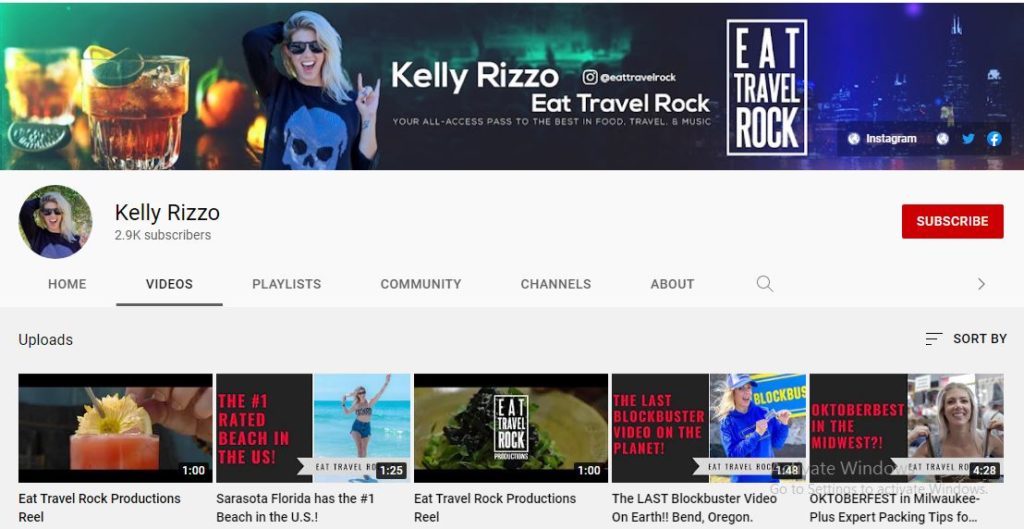Open the Eat Travel Rock Productions logo thumbnail
The height and width of the screenshot is (529, 1024).
tap(511, 428)
